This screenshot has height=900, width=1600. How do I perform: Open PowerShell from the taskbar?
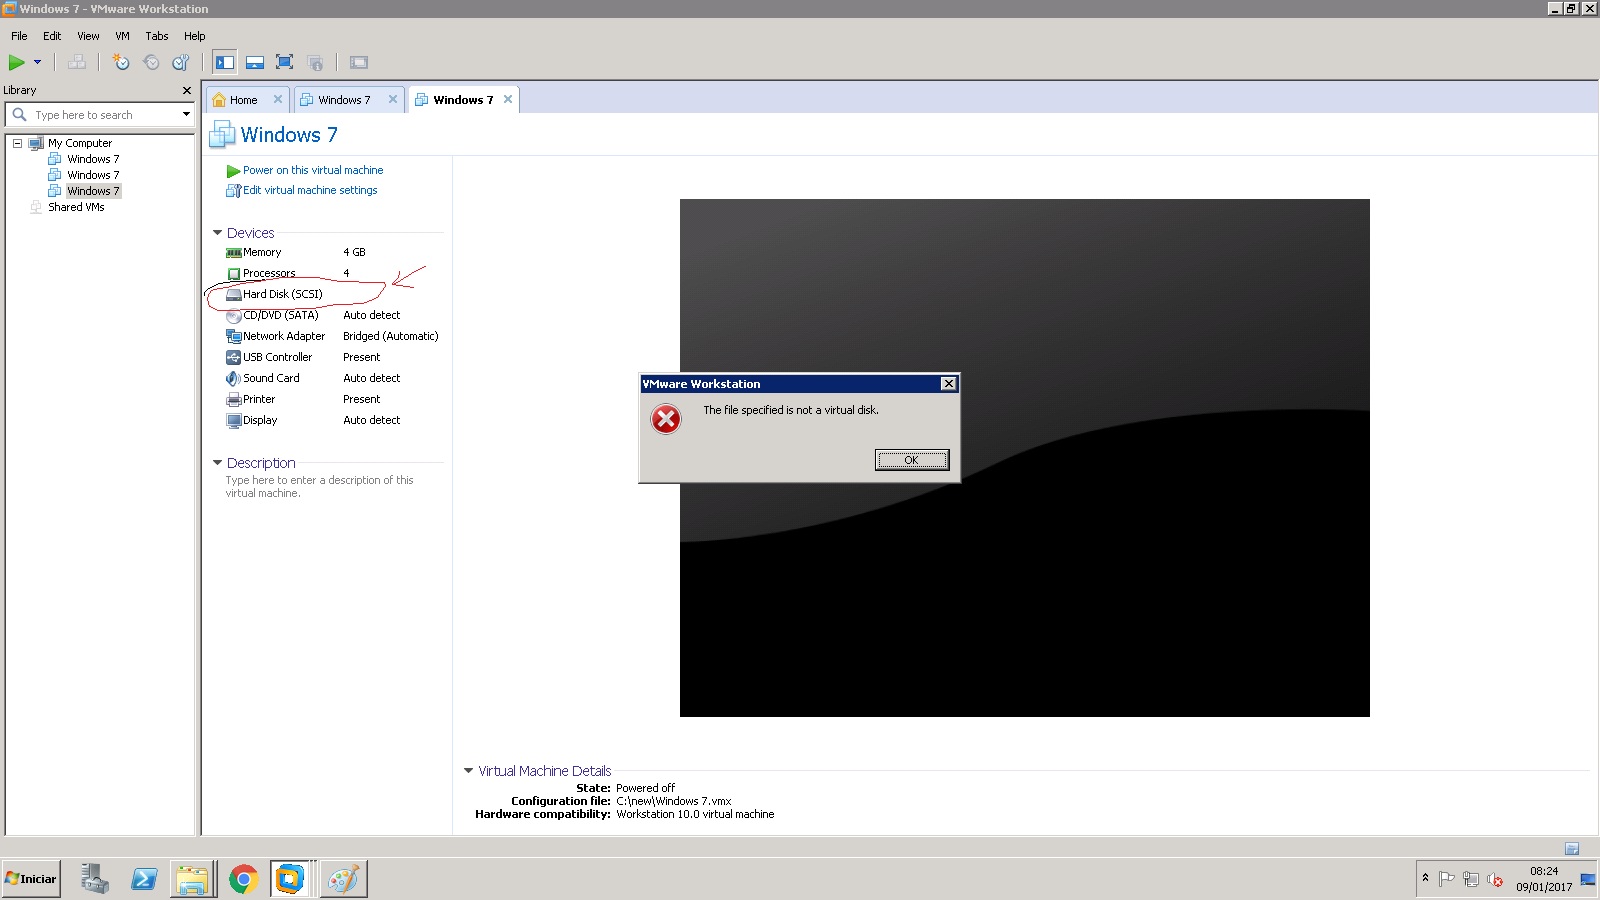144,879
